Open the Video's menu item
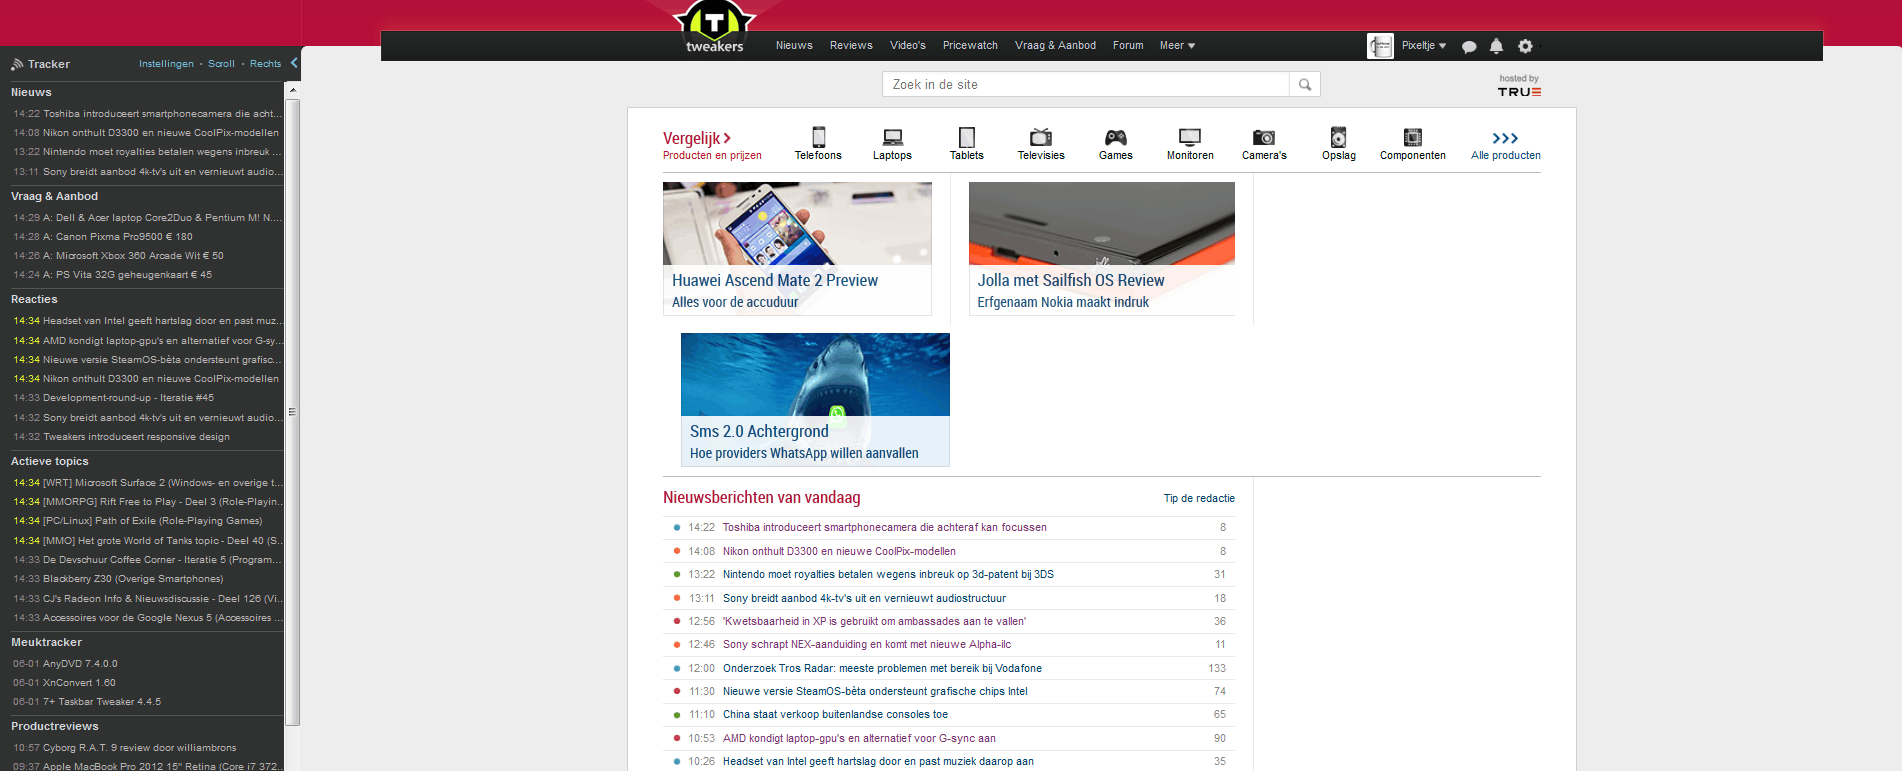 [908, 45]
